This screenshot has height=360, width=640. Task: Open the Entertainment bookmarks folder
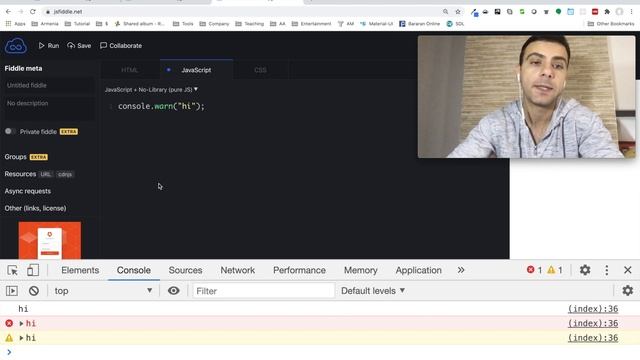(311, 24)
